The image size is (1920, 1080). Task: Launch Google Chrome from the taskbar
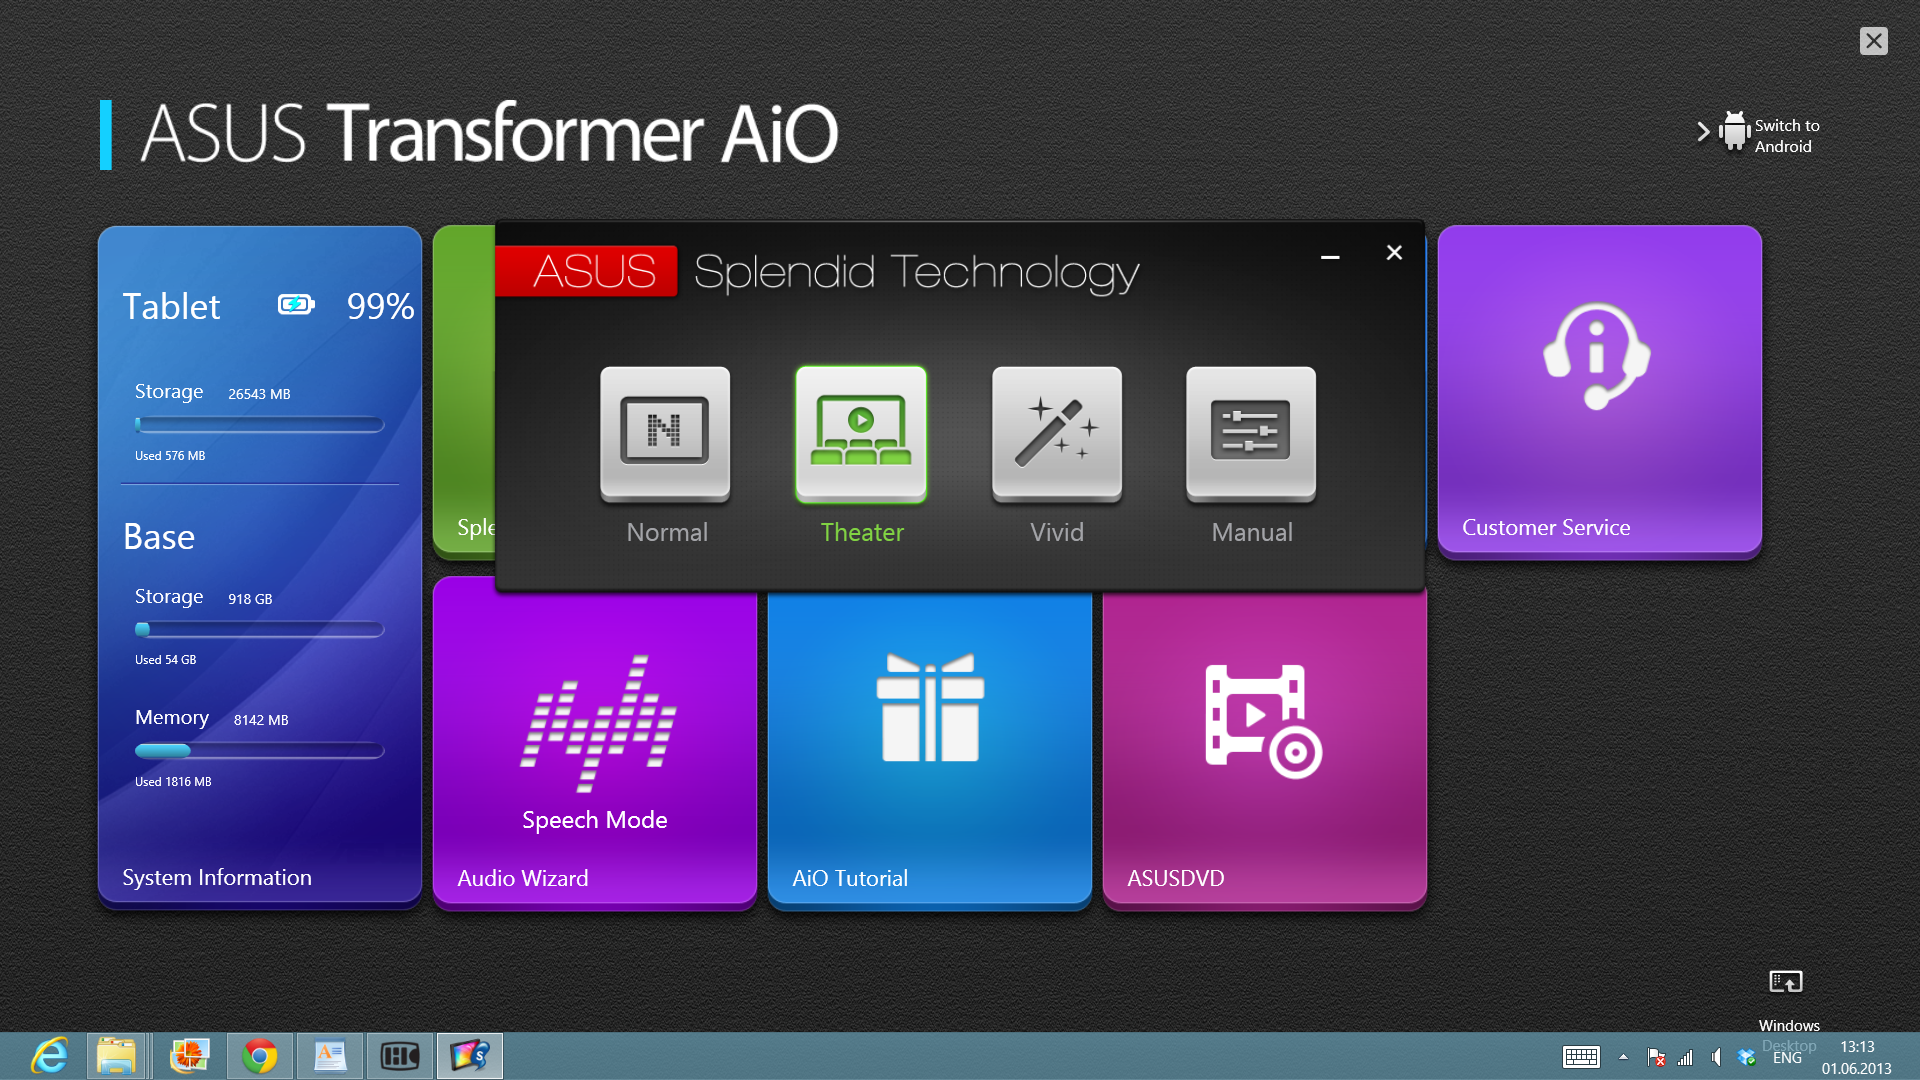[260, 1056]
